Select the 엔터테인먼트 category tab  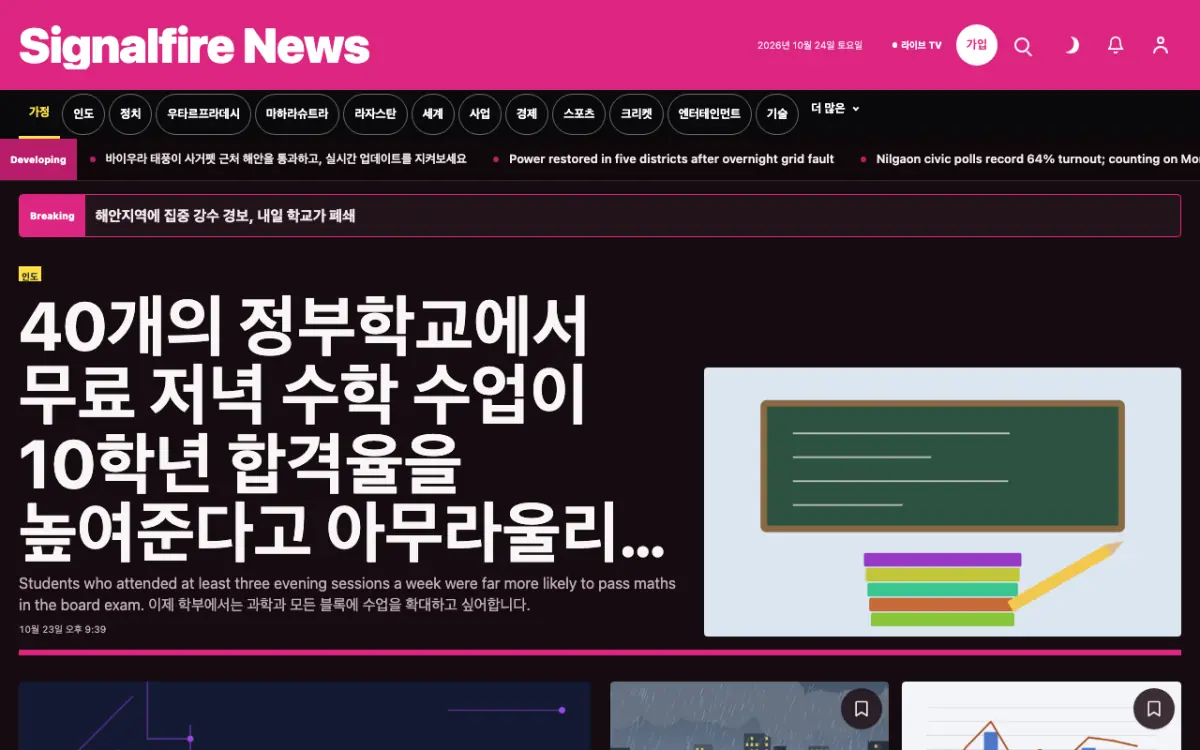pyautogui.click(x=709, y=114)
